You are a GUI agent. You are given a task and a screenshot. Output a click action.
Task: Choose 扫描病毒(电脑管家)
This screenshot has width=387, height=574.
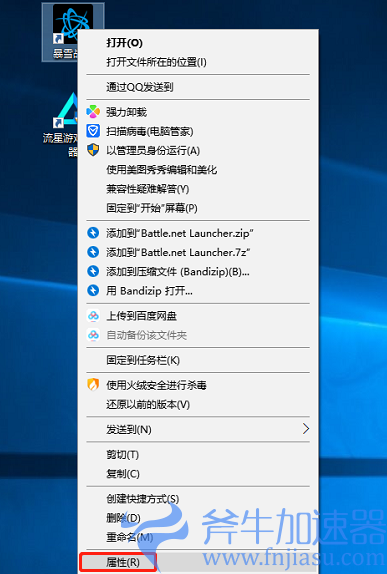pyautogui.click(x=198, y=131)
